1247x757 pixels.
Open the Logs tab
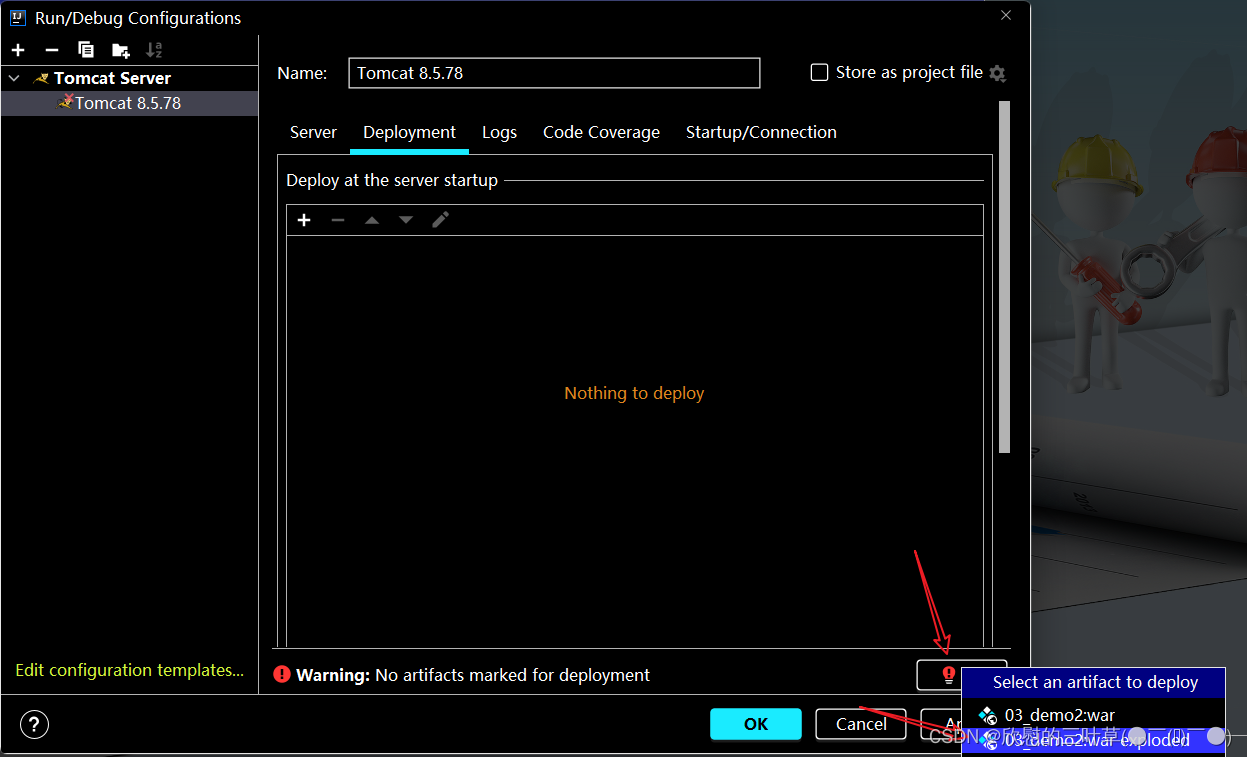point(499,132)
